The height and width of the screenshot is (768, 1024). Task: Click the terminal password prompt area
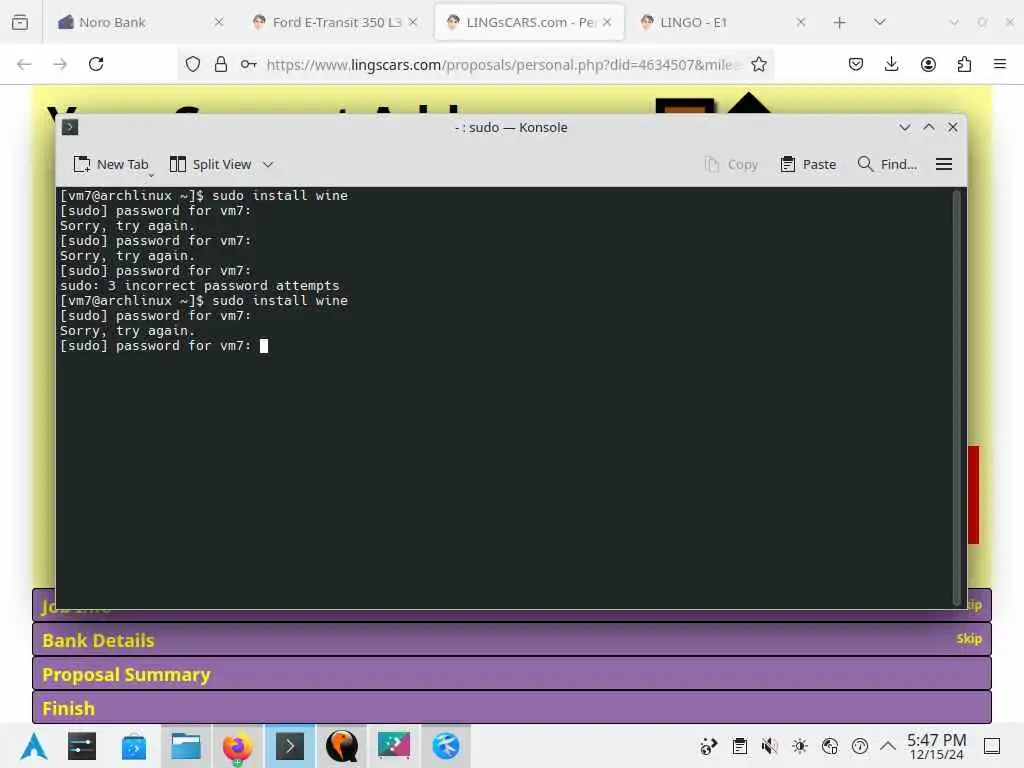163,345
